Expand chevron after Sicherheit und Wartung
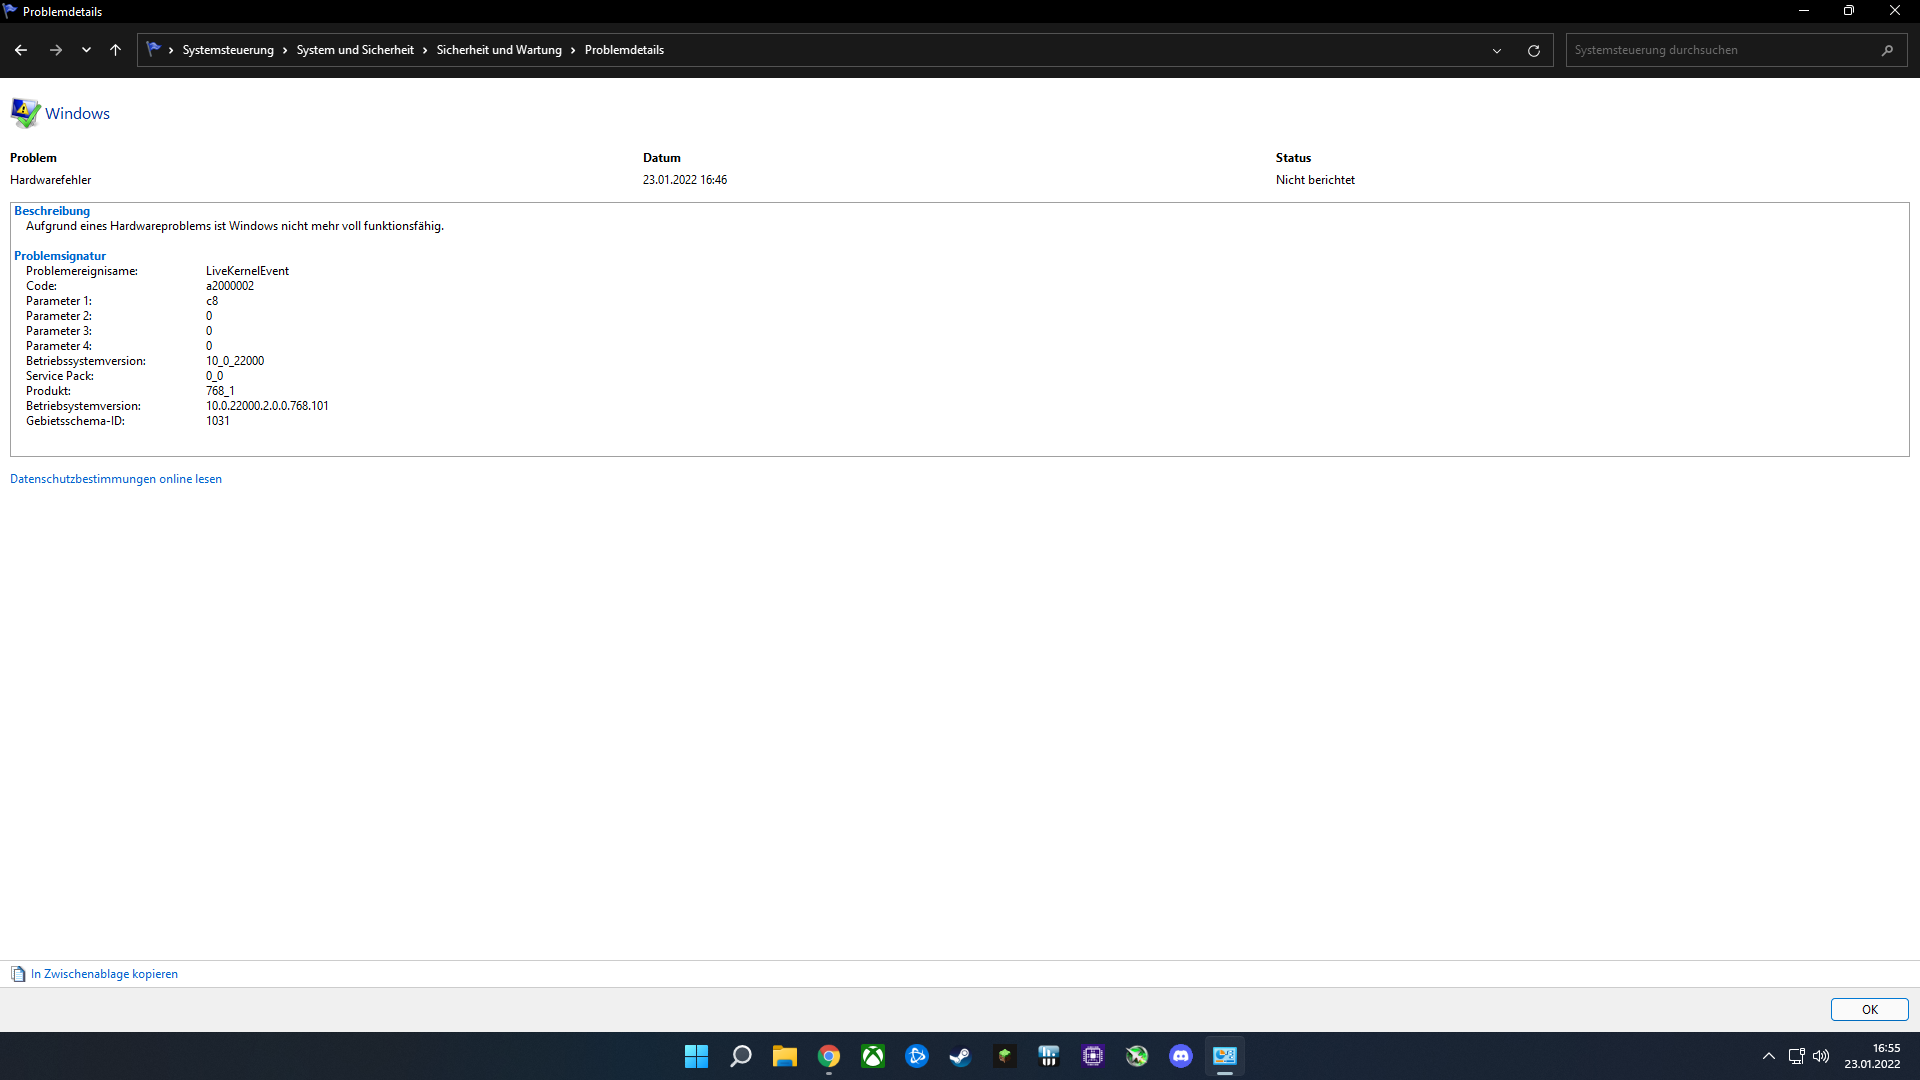The image size is (1920, 1080). pyautogui.click(x=573, y=50)
